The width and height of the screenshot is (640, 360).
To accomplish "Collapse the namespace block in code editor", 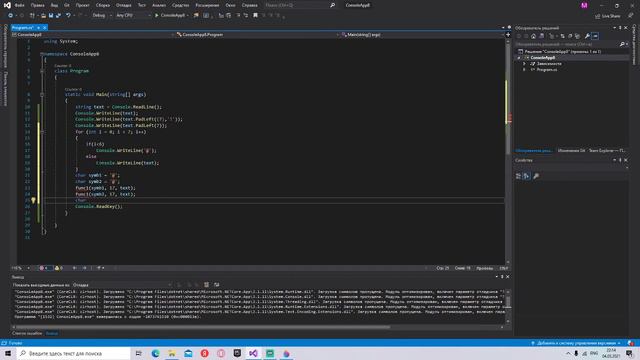I will [x=42, y=54].
